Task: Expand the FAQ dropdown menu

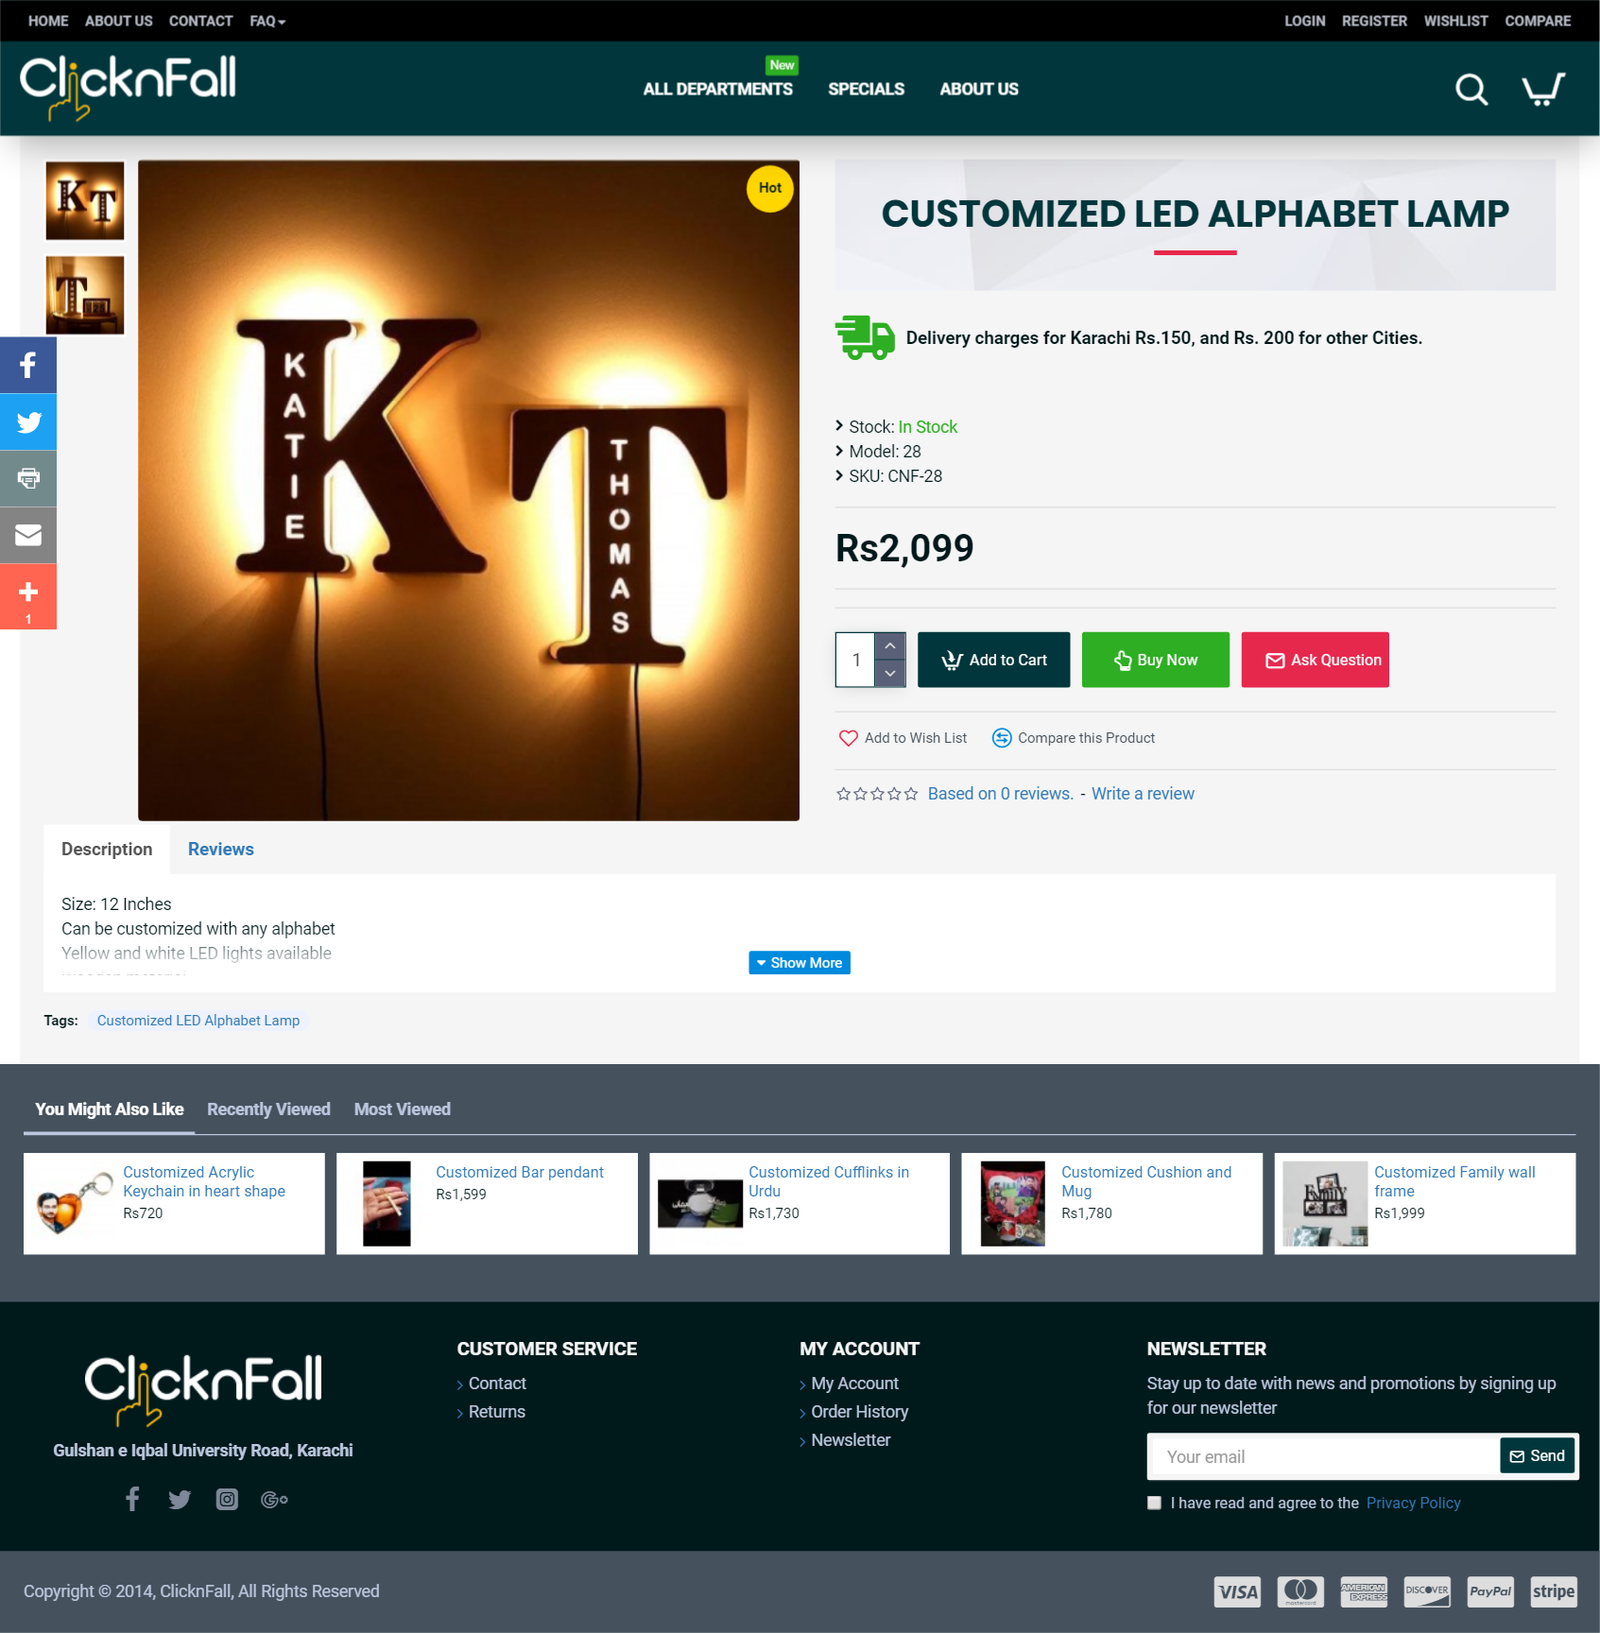Action: [x=267, y=21]
